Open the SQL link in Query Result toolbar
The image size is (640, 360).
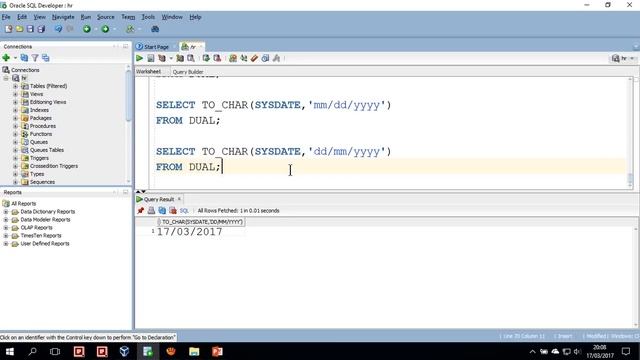(184, 211)
